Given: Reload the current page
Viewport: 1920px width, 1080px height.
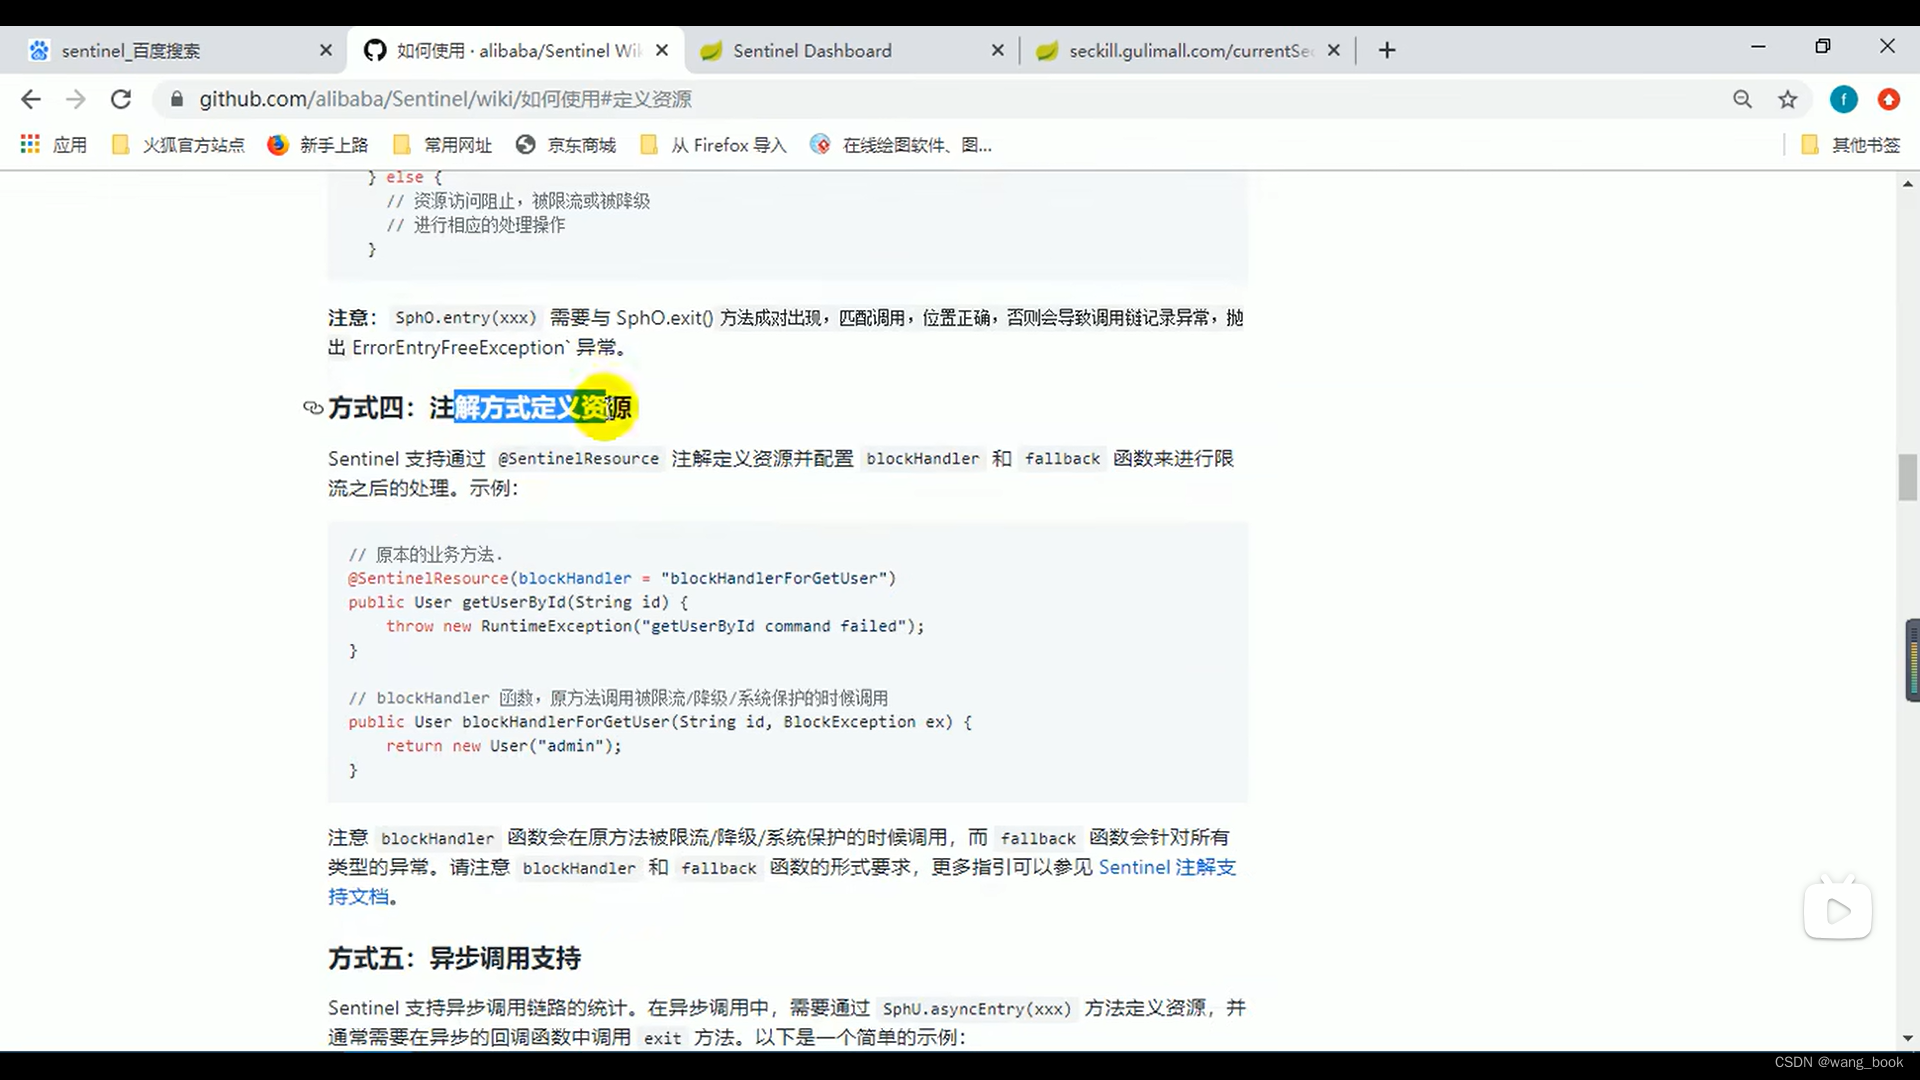Looking at the screenshot, I should [x=121, y=99].
